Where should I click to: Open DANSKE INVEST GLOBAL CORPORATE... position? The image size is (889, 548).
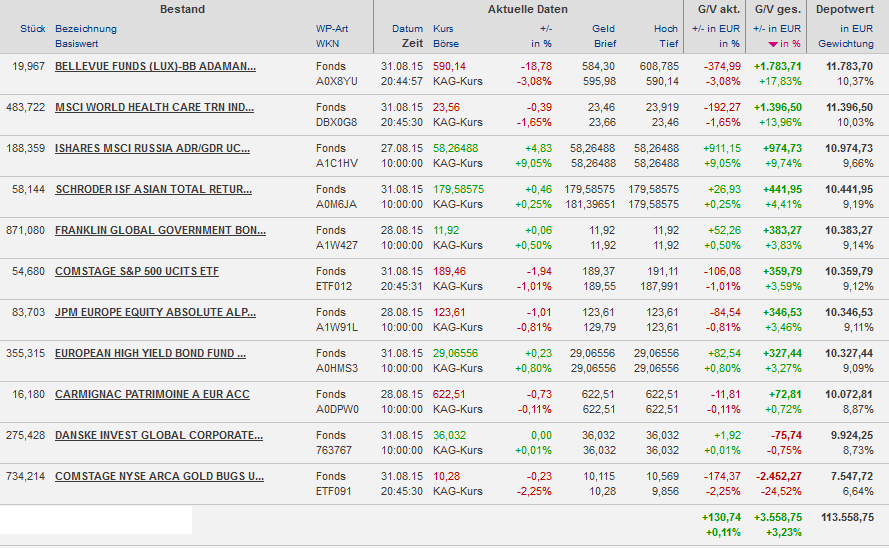159,435
